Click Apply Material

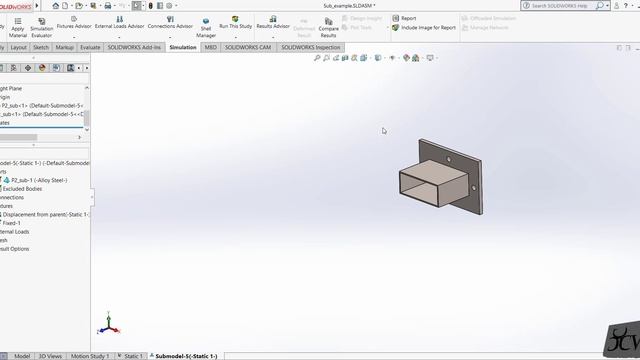(18, 27)
